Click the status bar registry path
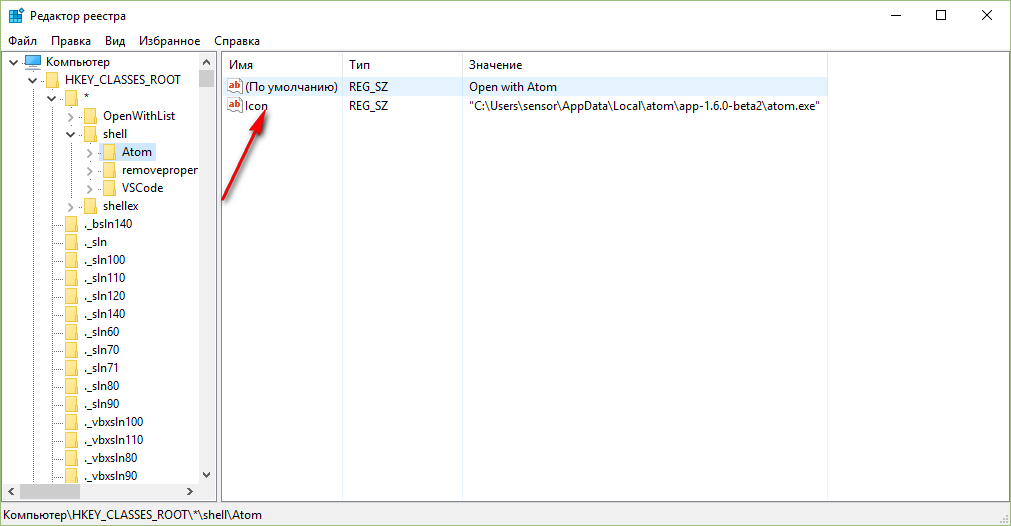The width and height of the screenshot is (1011, 526). (x=132, y=515)
